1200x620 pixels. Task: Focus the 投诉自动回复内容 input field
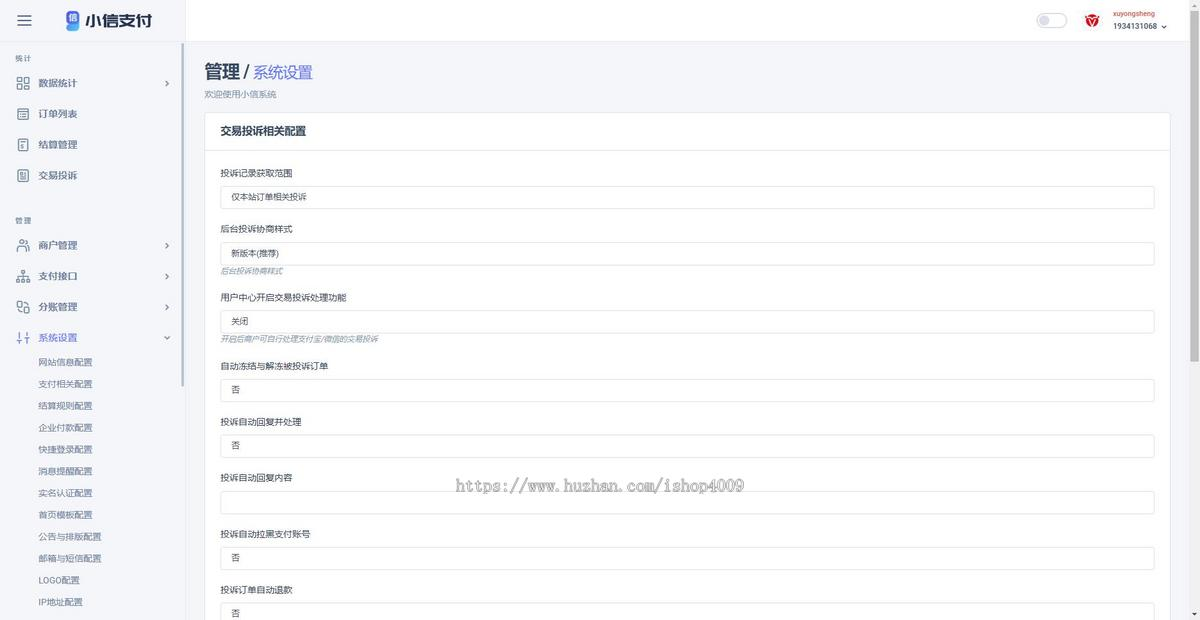tap(687, 502)
